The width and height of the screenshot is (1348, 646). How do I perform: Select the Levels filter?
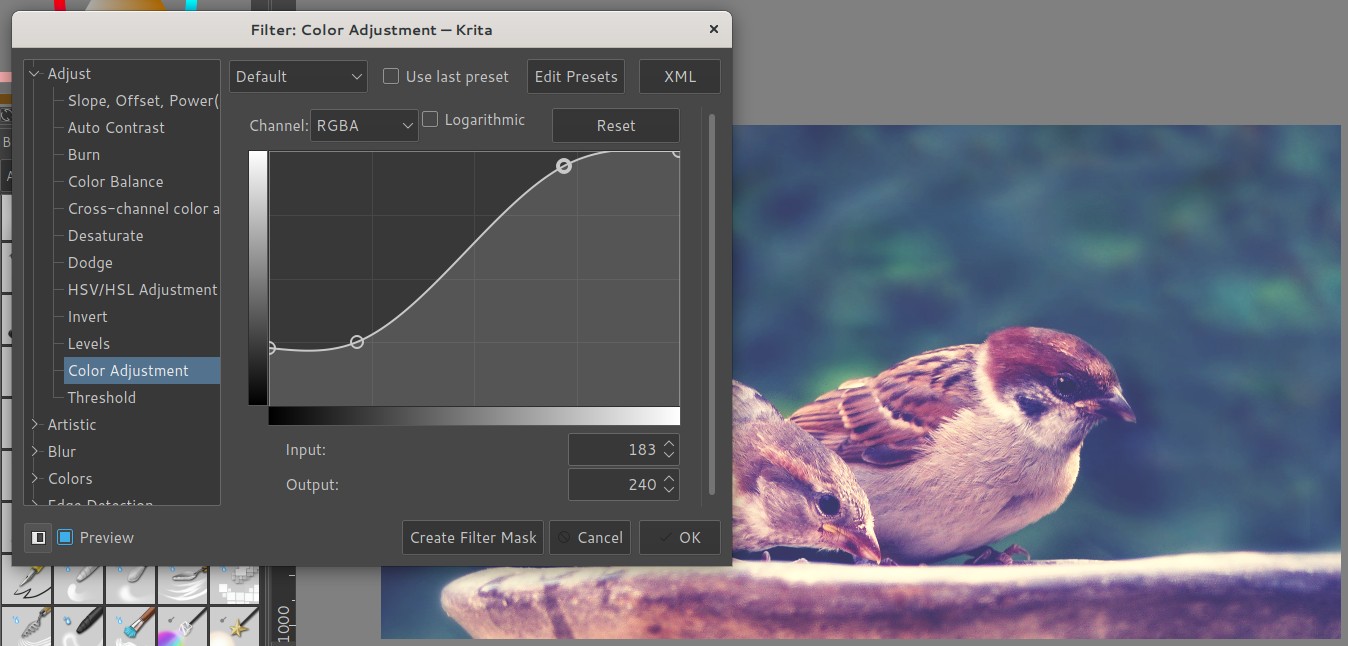(x=88, y=343)
